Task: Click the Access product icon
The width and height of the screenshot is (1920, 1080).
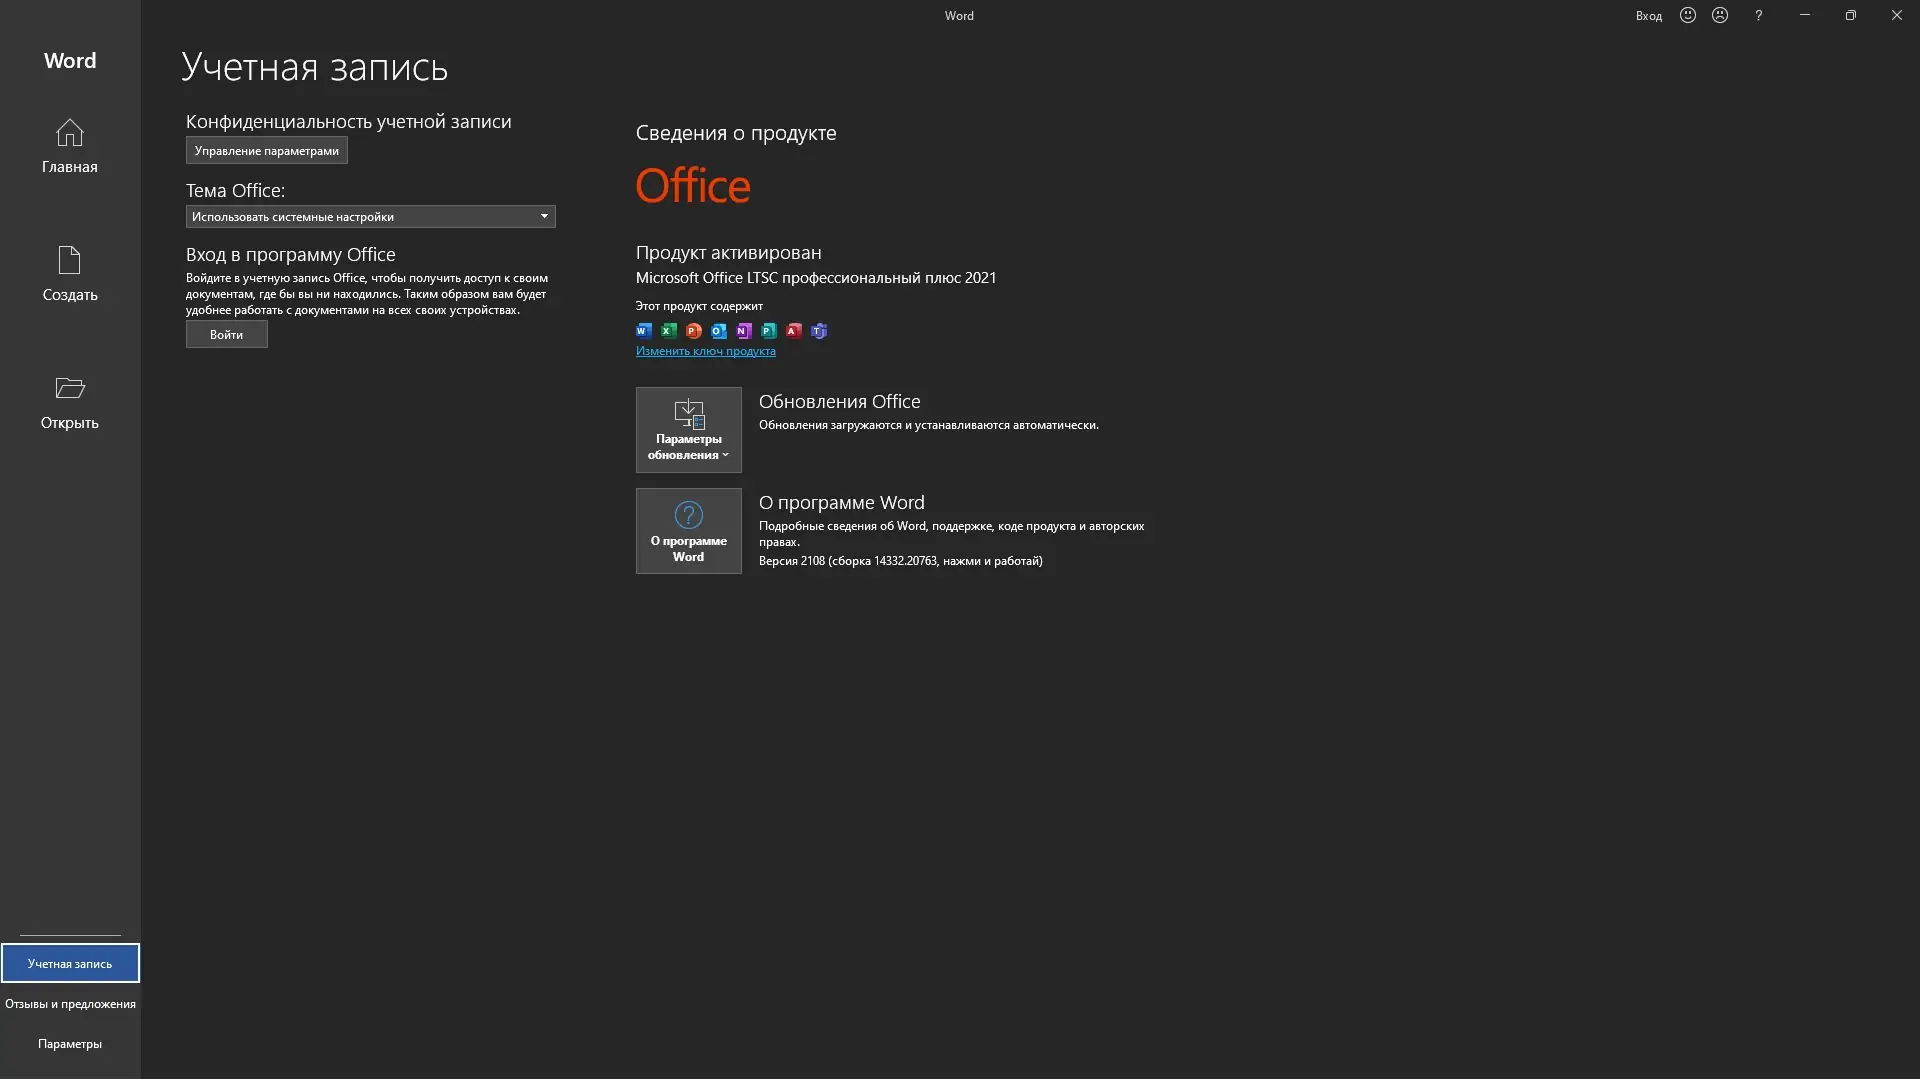Action: [794, 331]
